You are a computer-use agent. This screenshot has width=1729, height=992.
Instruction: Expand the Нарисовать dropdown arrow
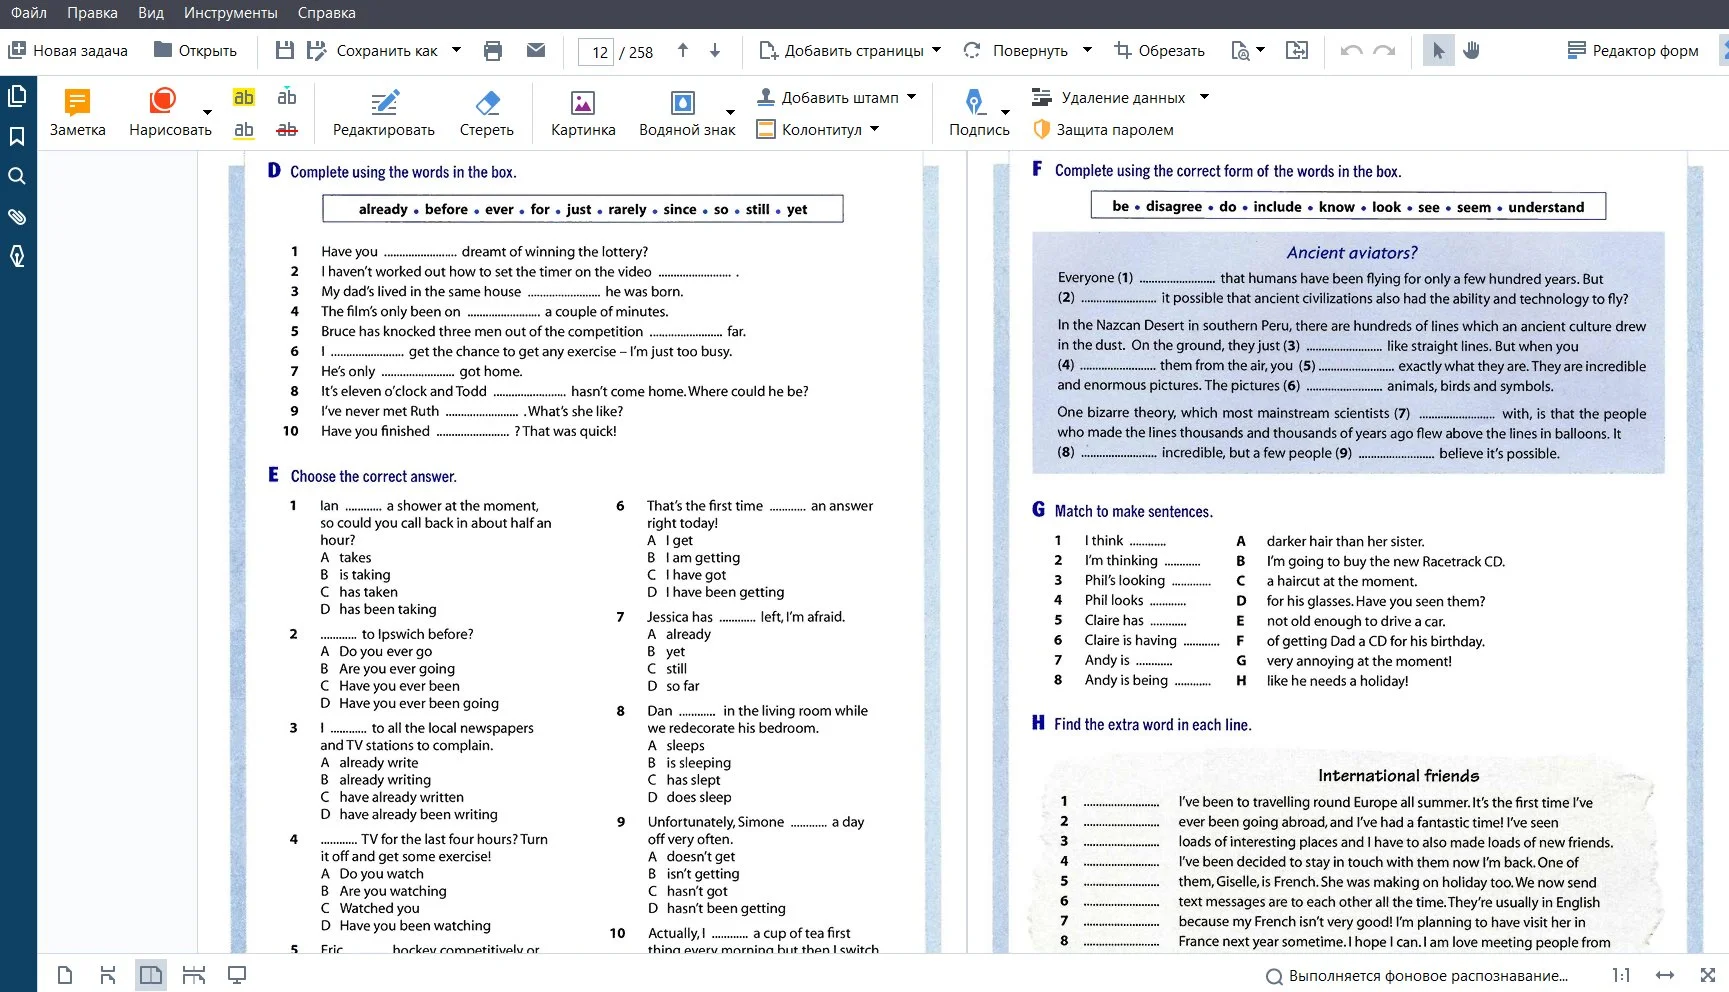[207, 112]
